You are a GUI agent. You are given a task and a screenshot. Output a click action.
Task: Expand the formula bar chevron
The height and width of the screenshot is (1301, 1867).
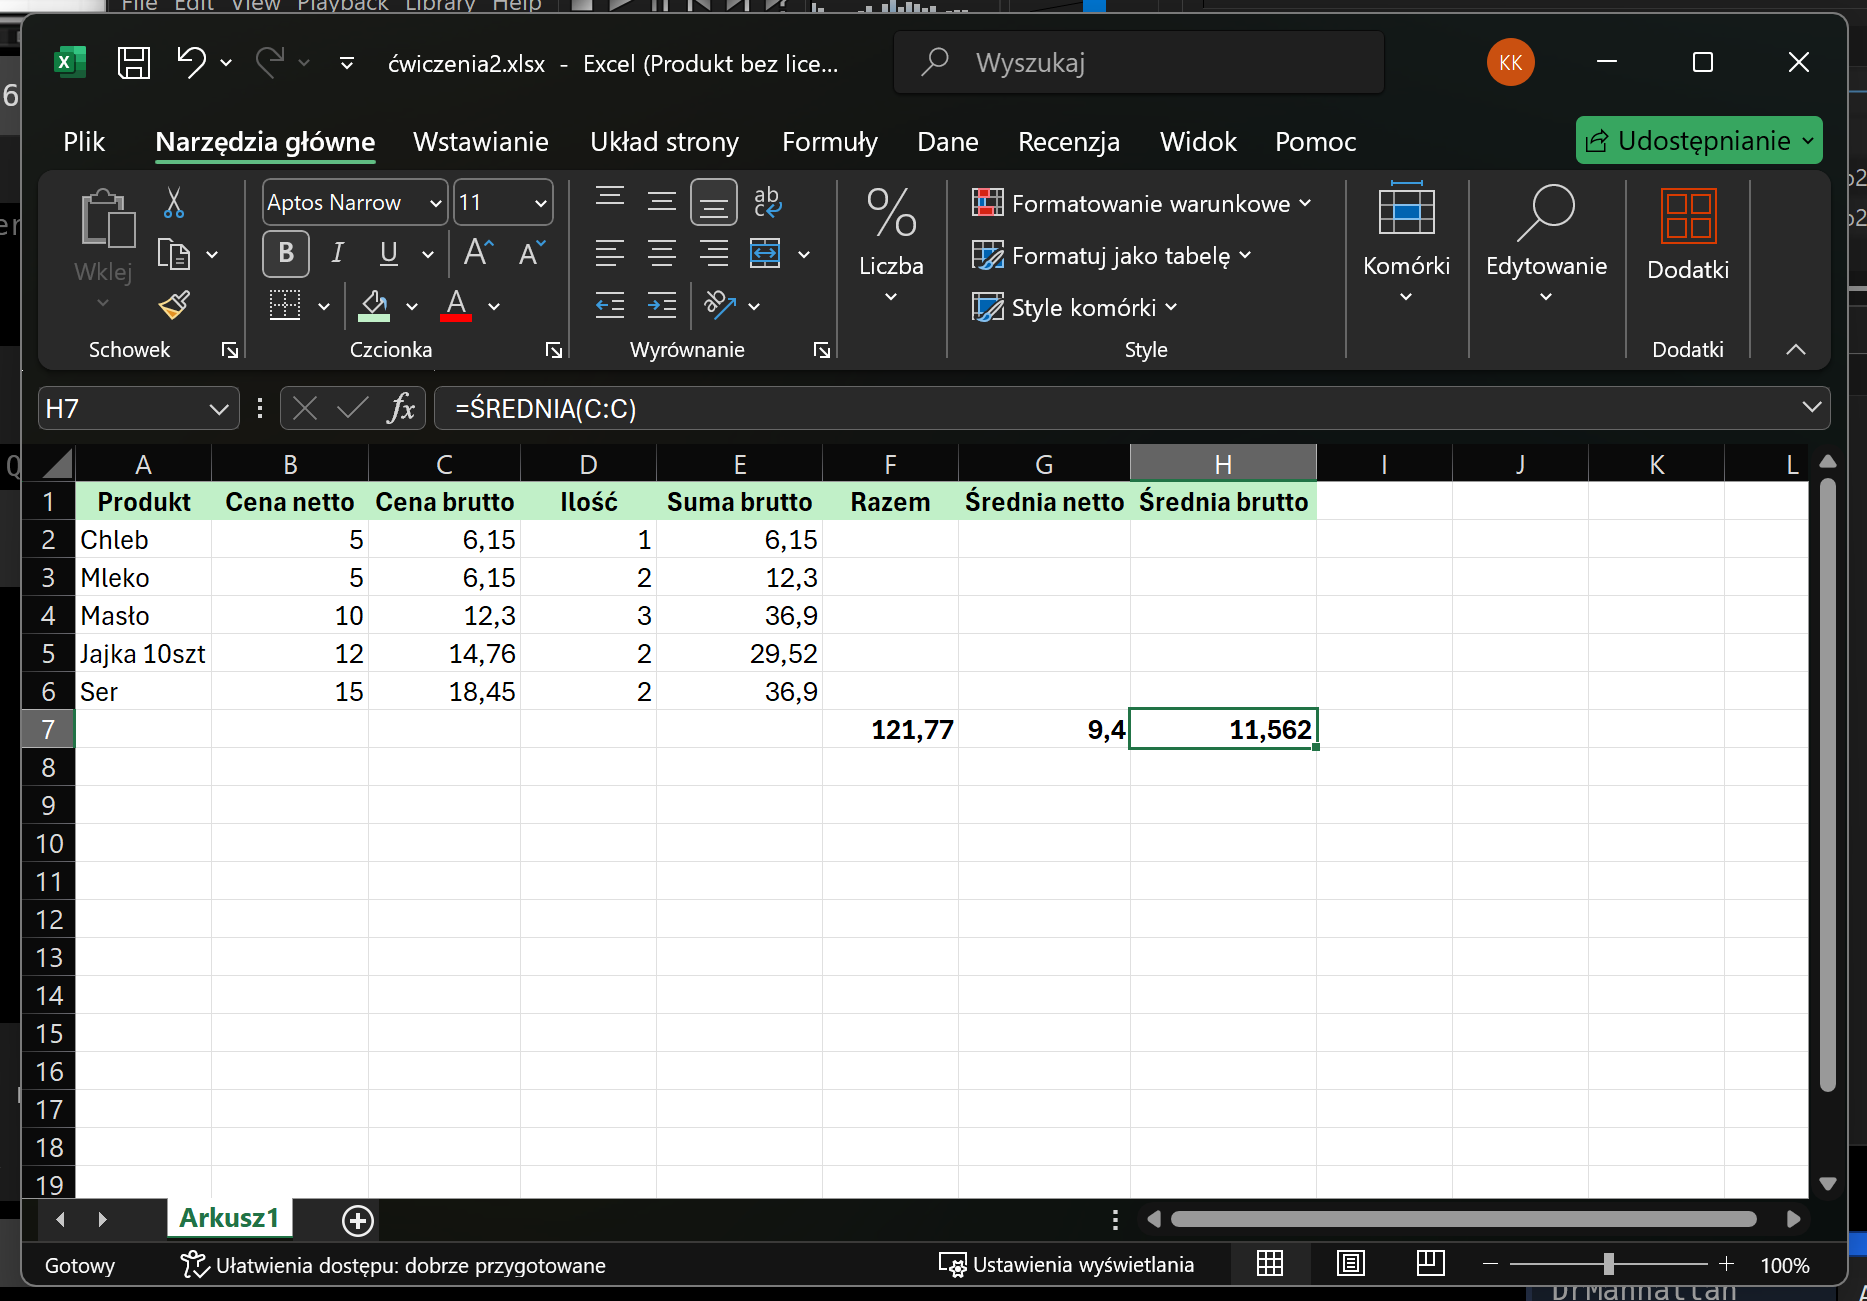coord(1811,407)
